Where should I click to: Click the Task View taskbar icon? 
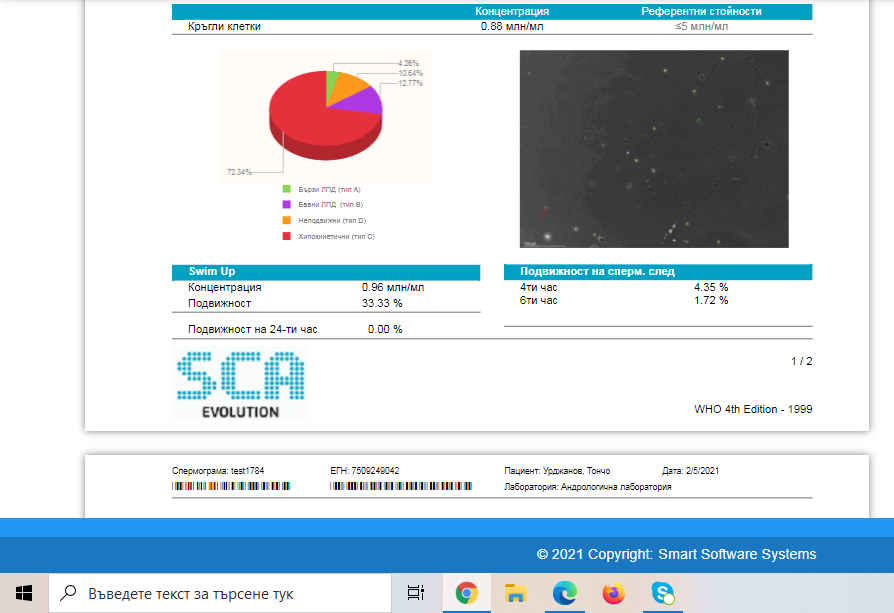416,593
